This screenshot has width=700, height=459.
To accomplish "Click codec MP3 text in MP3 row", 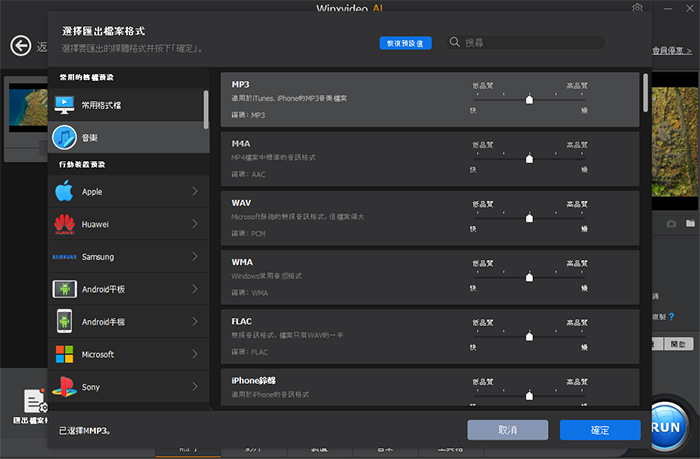I will point(248,115).
